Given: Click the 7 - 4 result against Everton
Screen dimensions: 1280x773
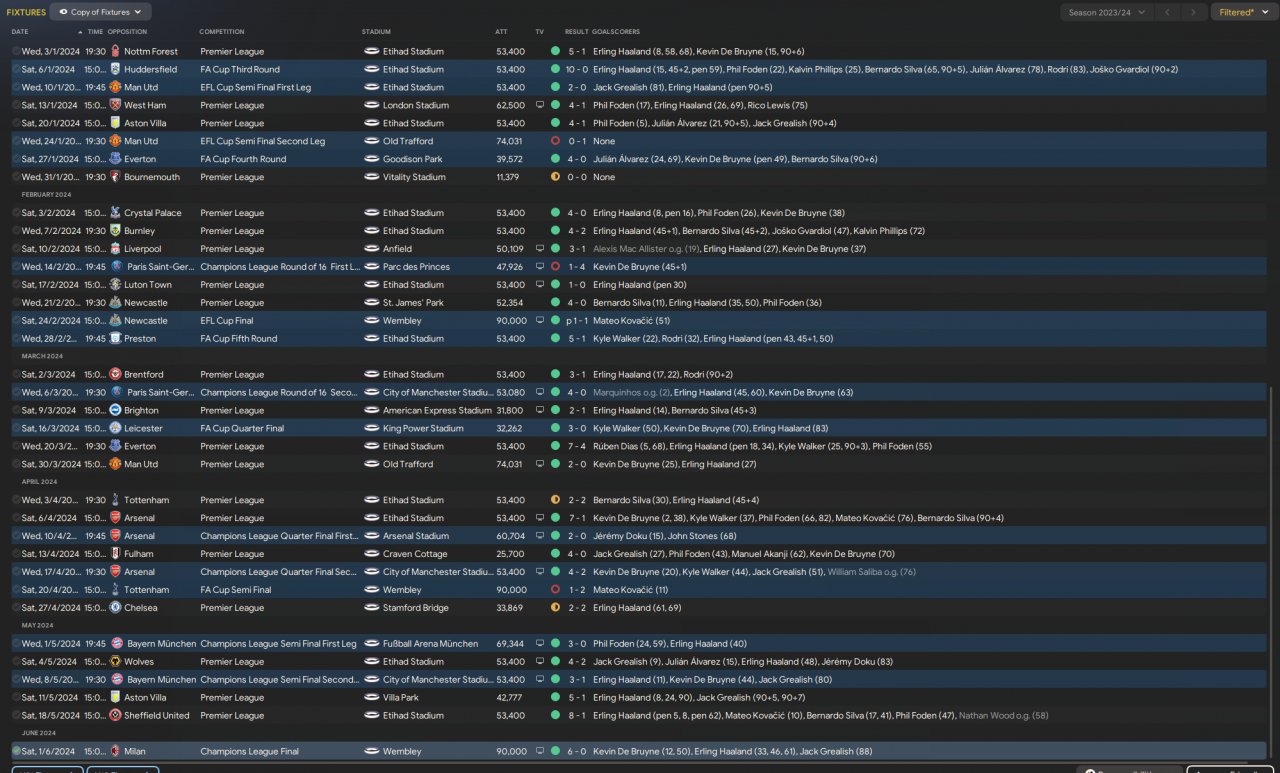Looking at the screenshot, I should coord(577,447).
